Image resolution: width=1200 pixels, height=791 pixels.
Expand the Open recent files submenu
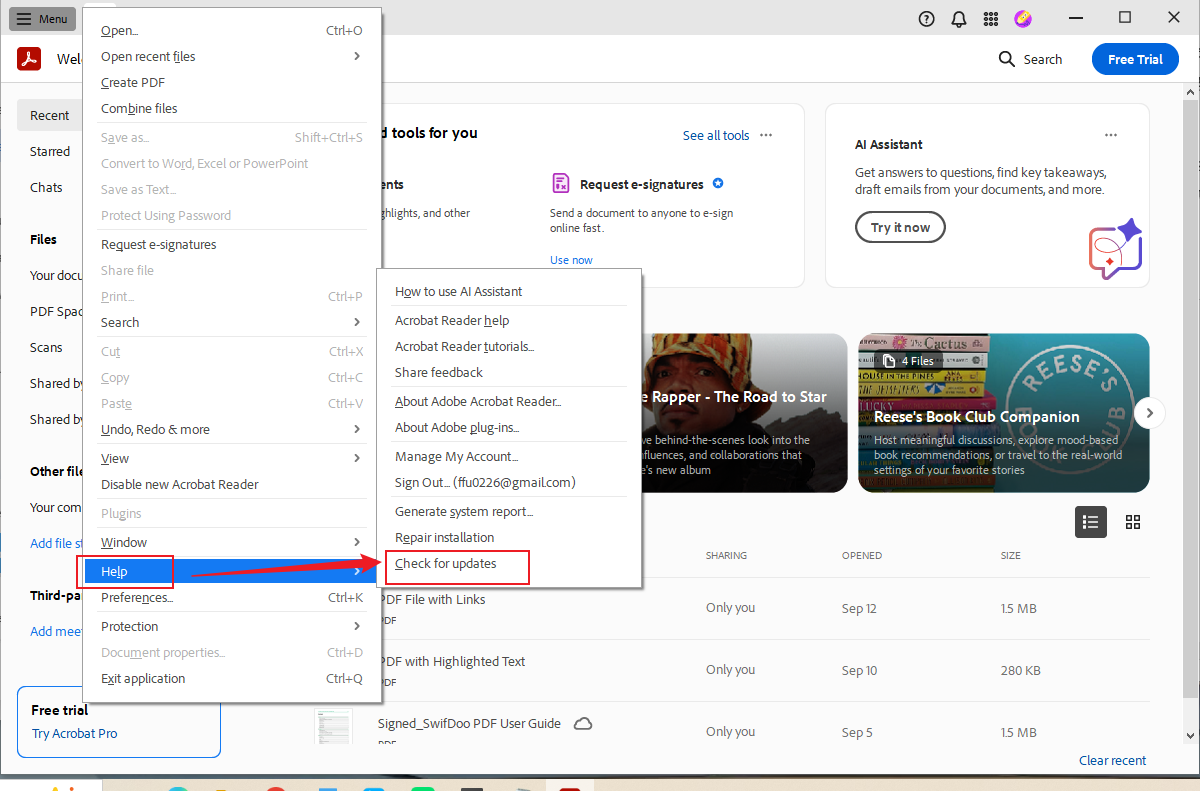click(148, 56)
